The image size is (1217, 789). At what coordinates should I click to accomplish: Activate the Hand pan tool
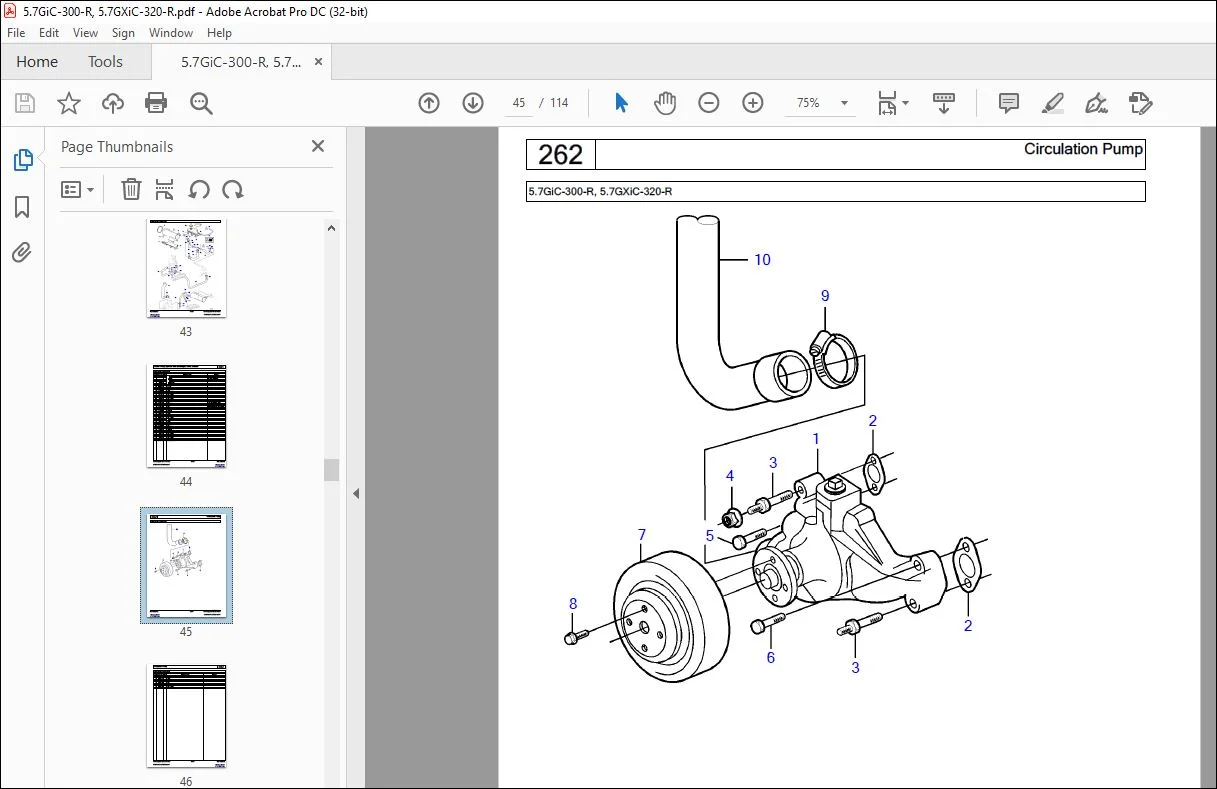[665, 103]
